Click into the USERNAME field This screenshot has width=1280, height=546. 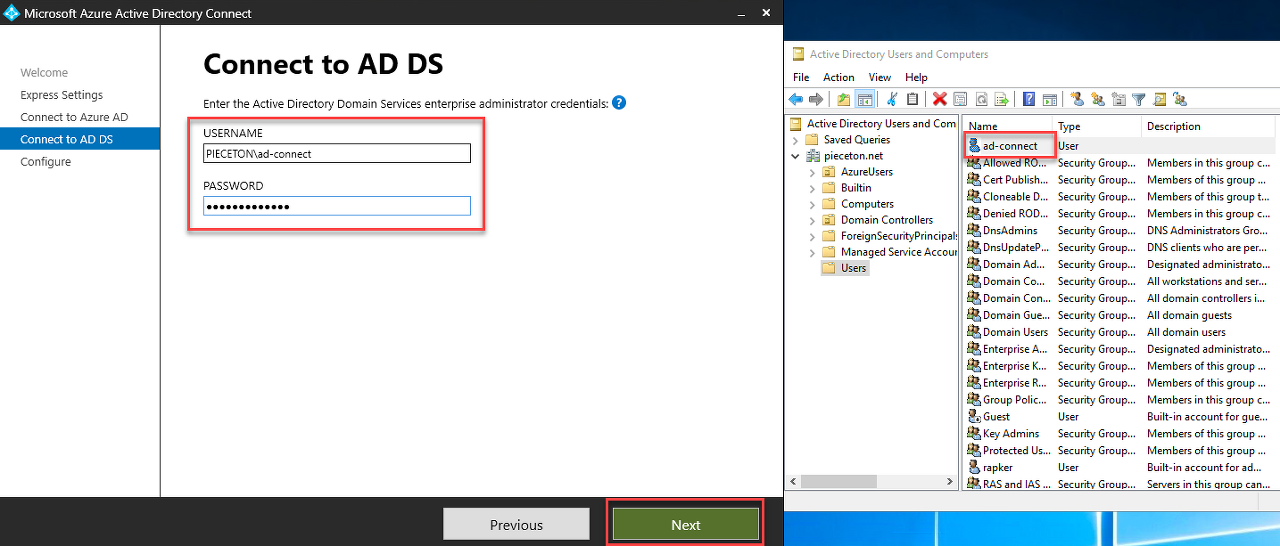(x=336, y=153)
